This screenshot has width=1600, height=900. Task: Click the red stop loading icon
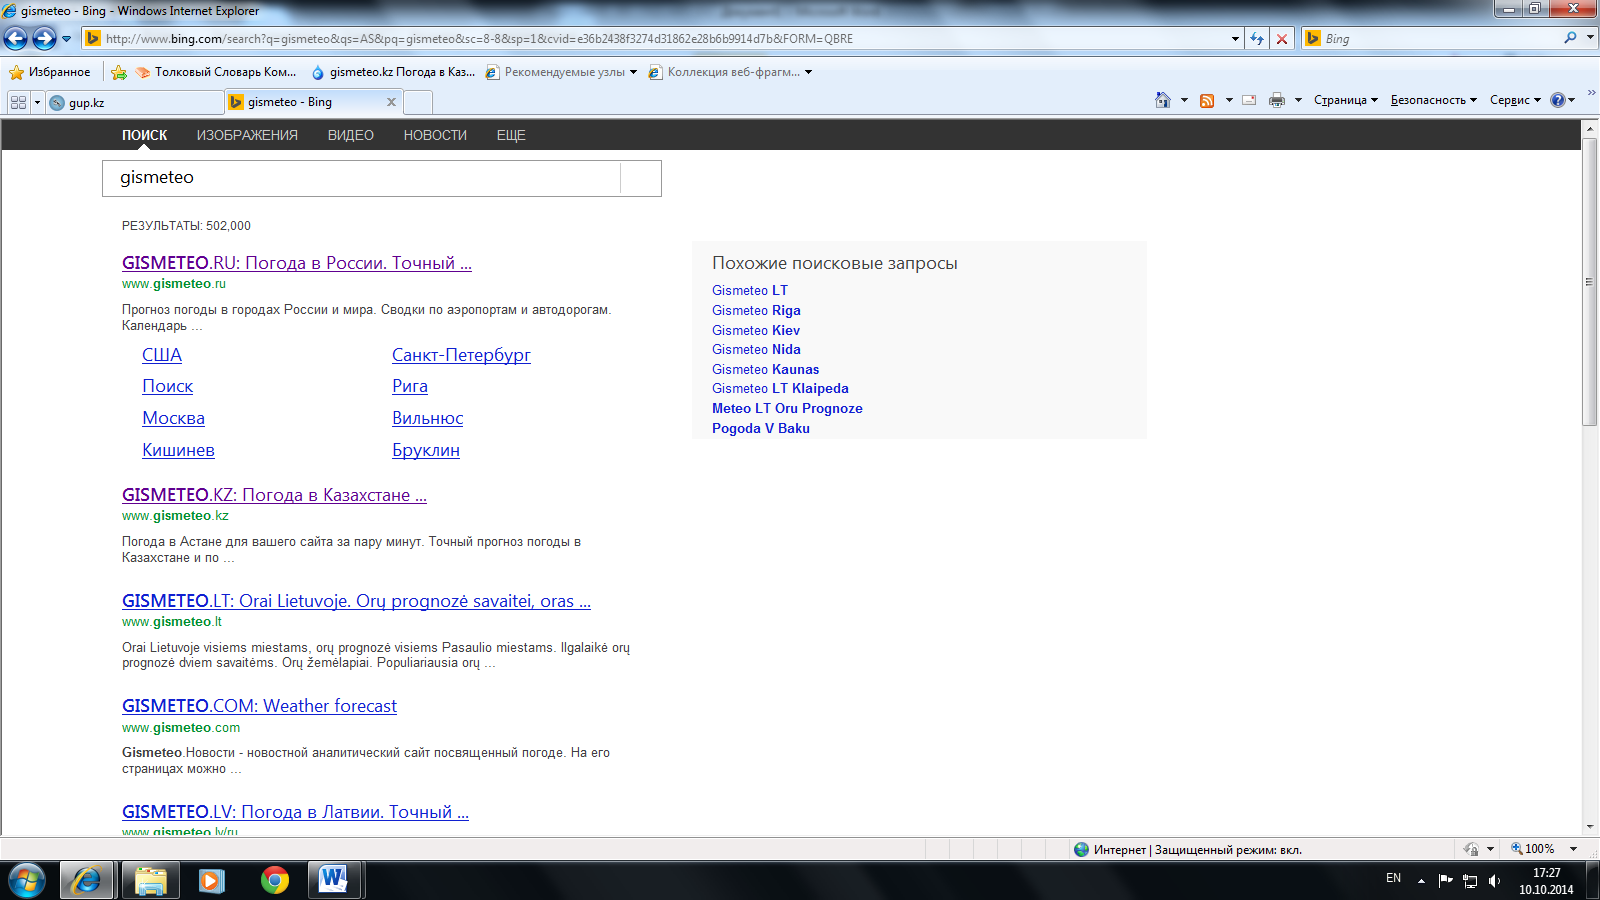[x=1282, y=39]
